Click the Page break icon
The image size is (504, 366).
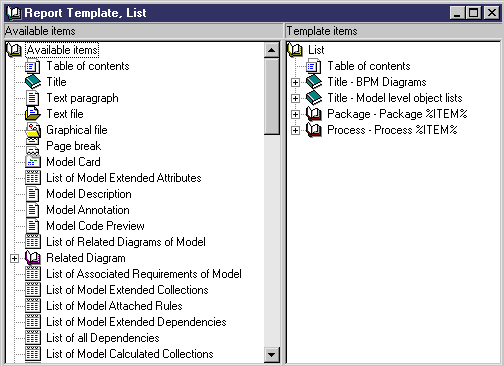click(x=33, y=146)
